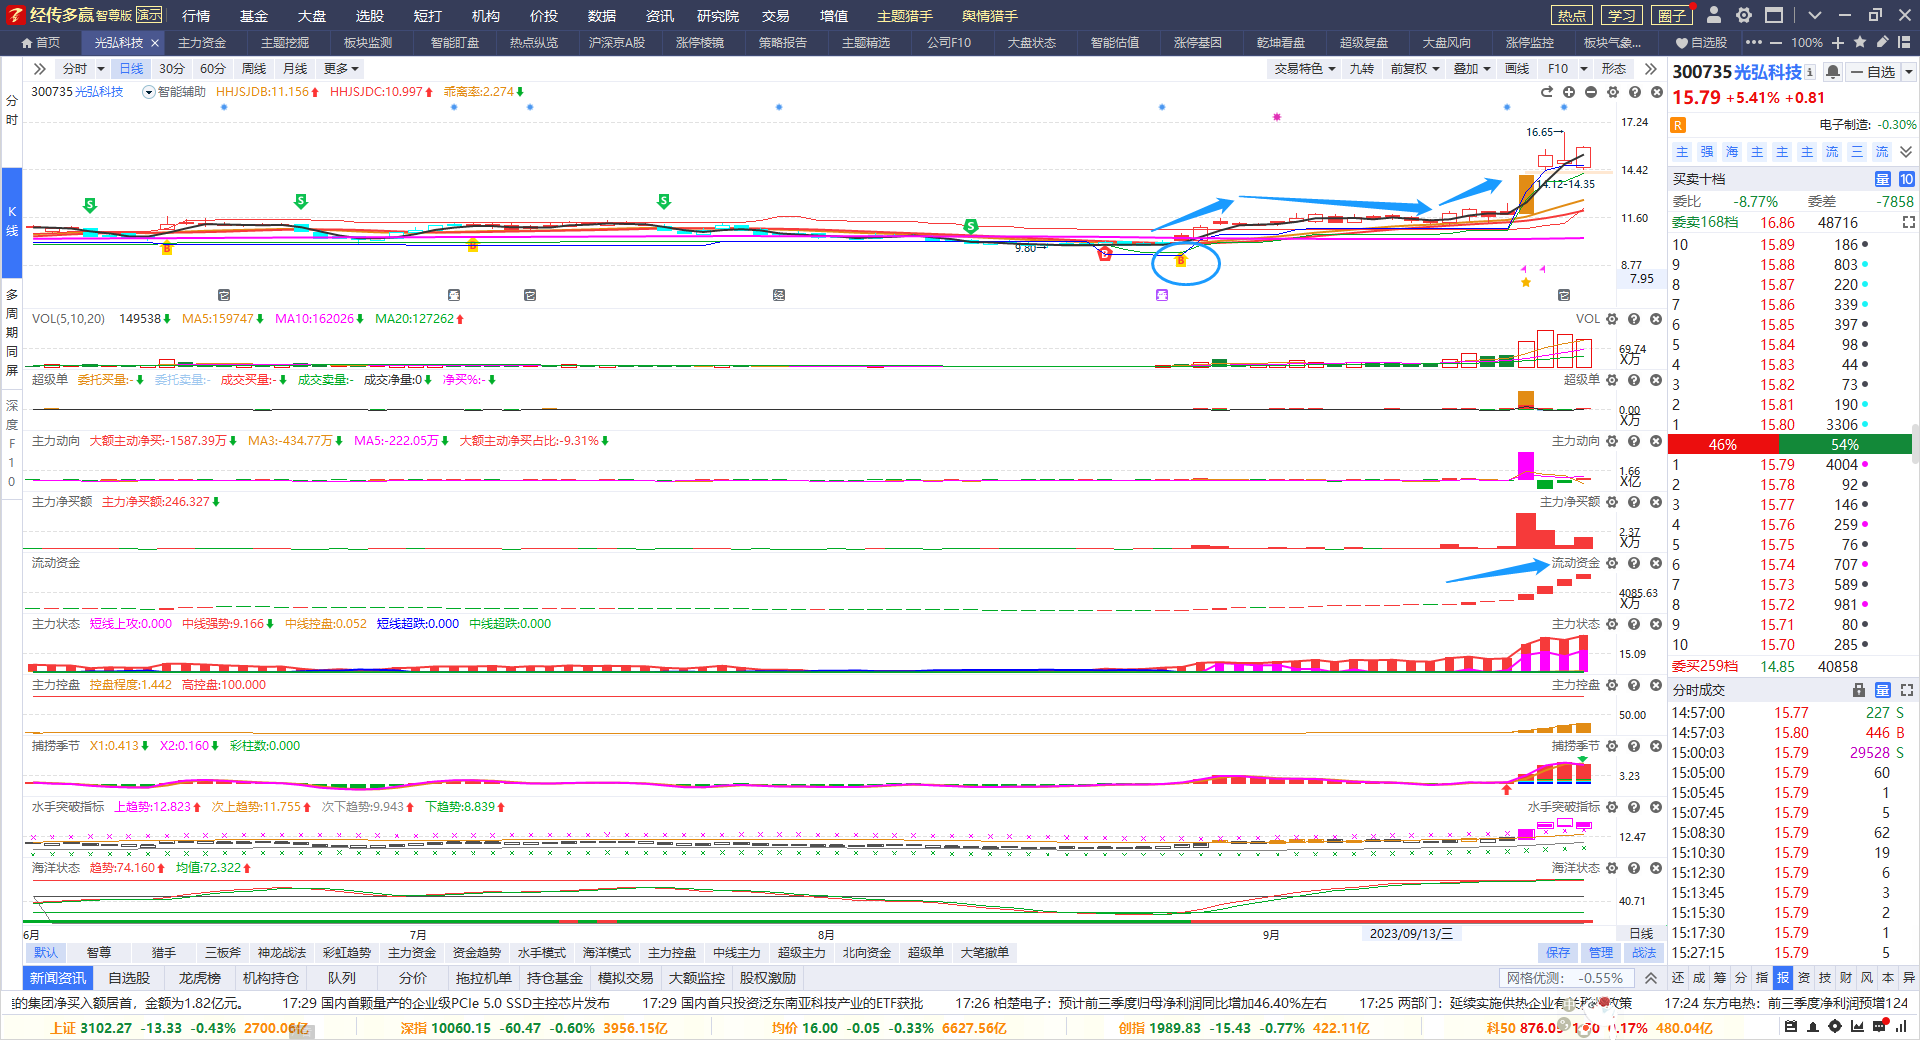Click the 管理 template button
This screenshot has width=1920, height=1040.
pos(1601,953)
